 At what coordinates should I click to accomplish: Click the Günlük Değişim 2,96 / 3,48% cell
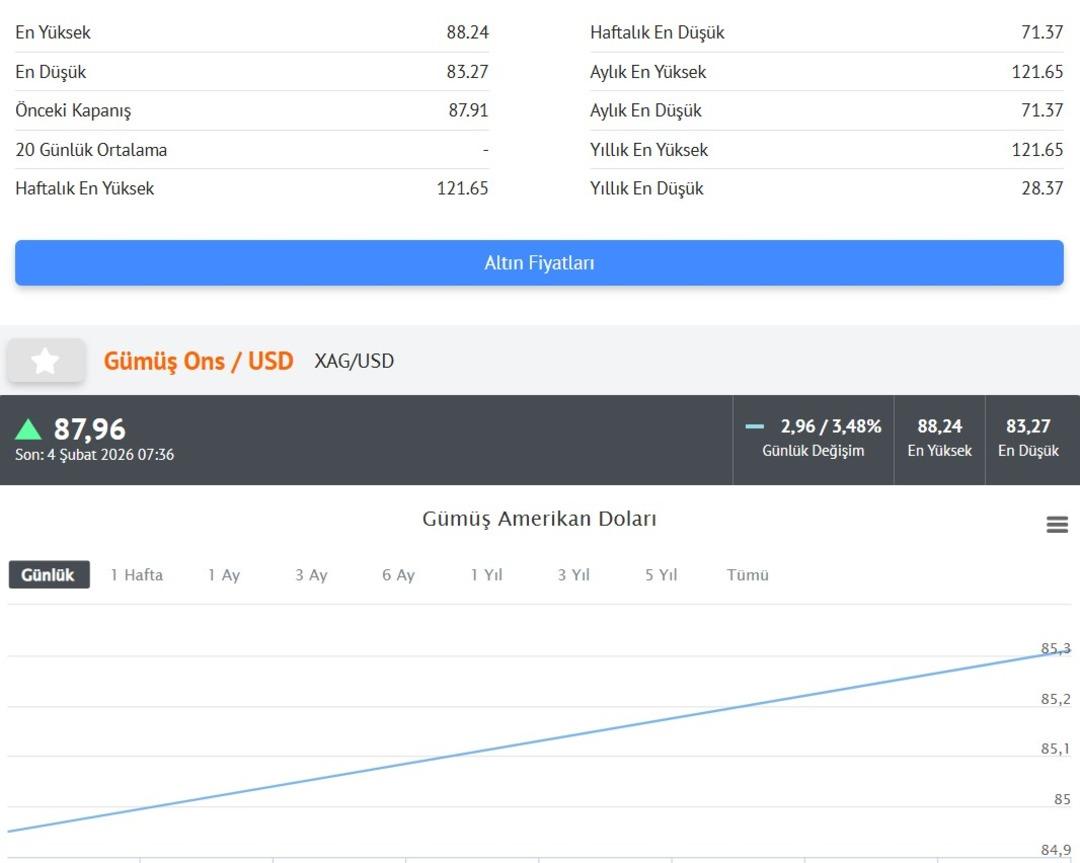813,439
